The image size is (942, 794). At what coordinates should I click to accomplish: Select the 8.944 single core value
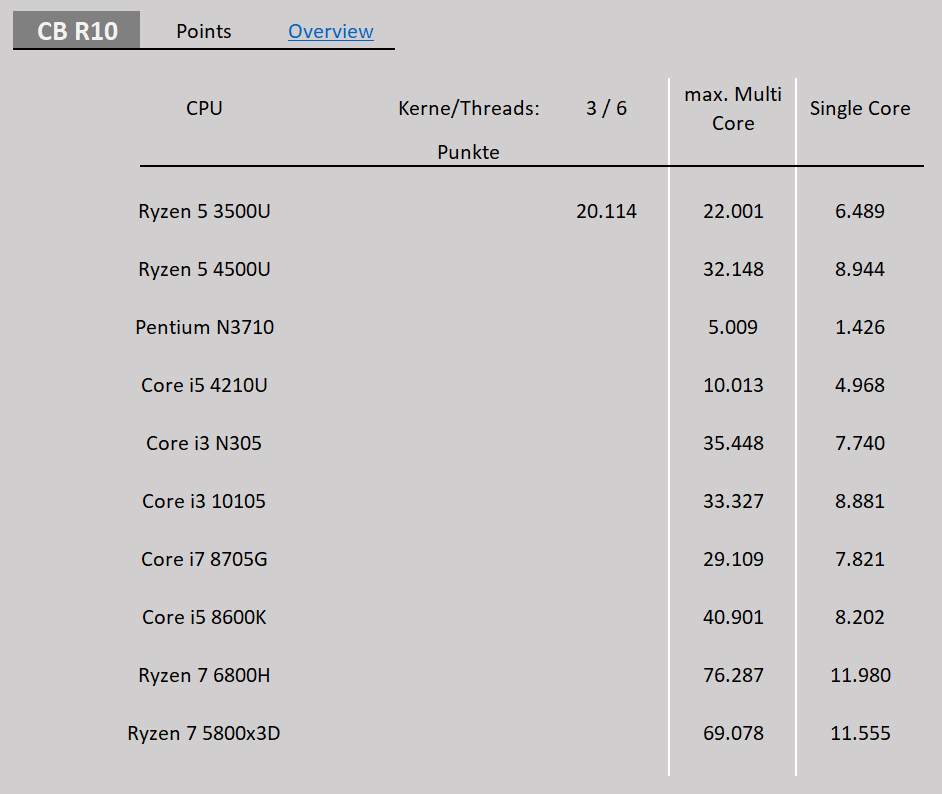(860, 269)
